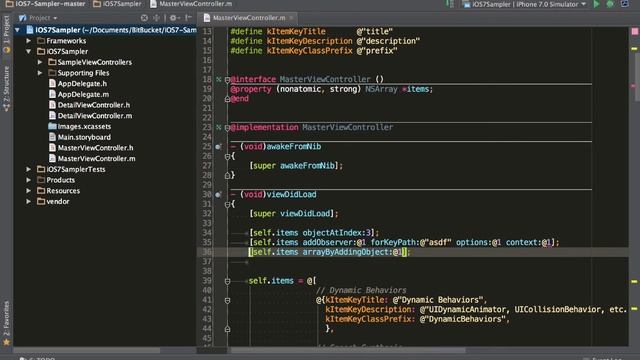Viewport: 640px width, 360px height.
Task: Select the MasterViewController.m editor tab
Action: coord(249,18)
